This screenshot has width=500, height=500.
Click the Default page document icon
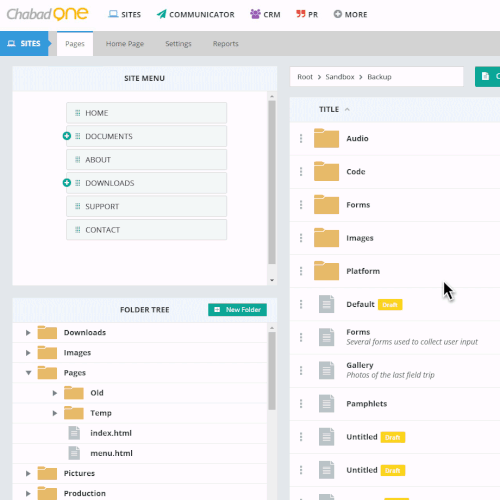(326, 304)
